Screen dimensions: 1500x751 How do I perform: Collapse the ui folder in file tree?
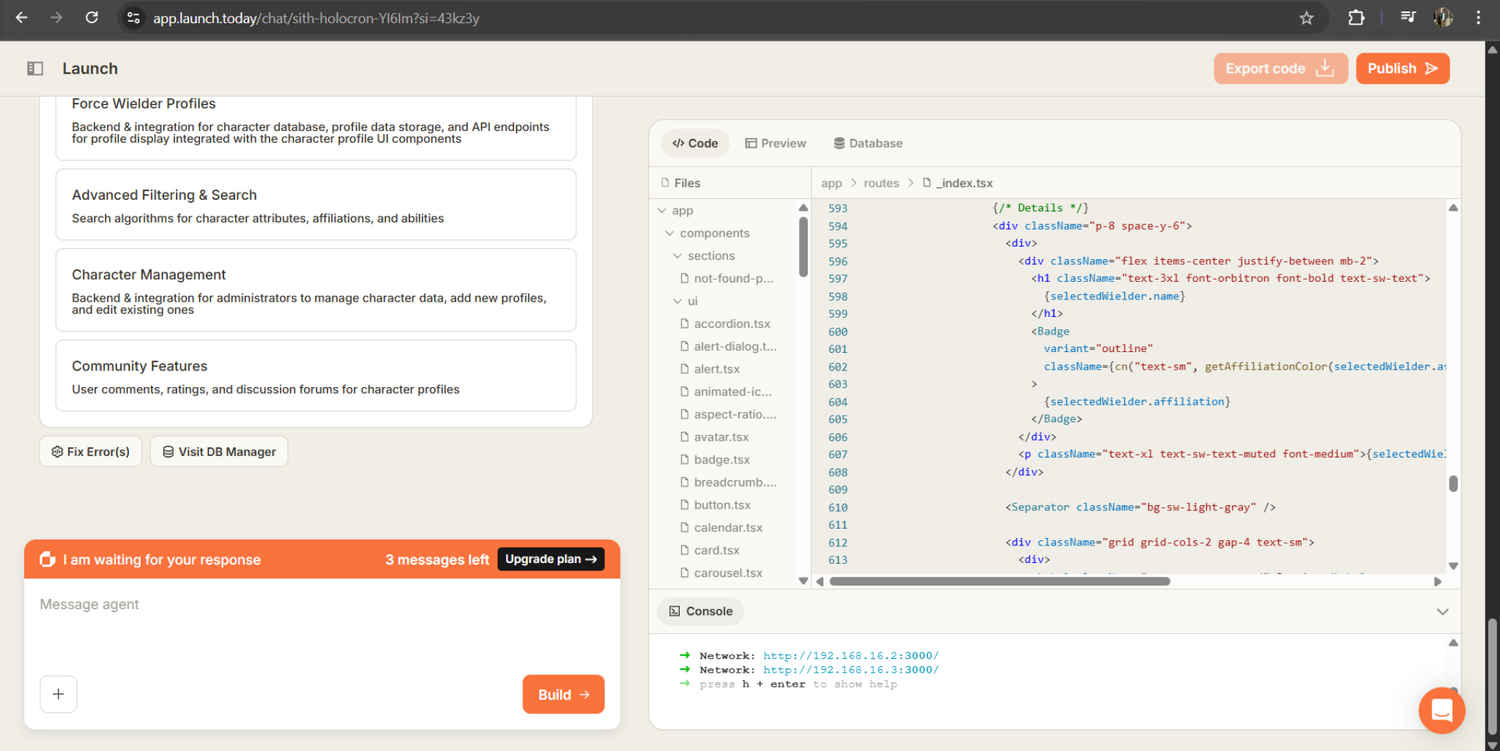coord(678,301)
